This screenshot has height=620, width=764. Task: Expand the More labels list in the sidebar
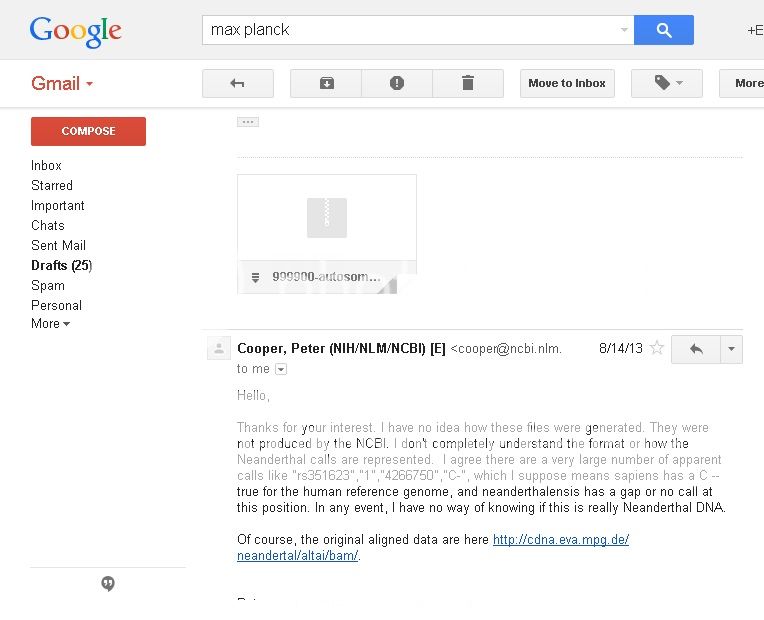51,324
